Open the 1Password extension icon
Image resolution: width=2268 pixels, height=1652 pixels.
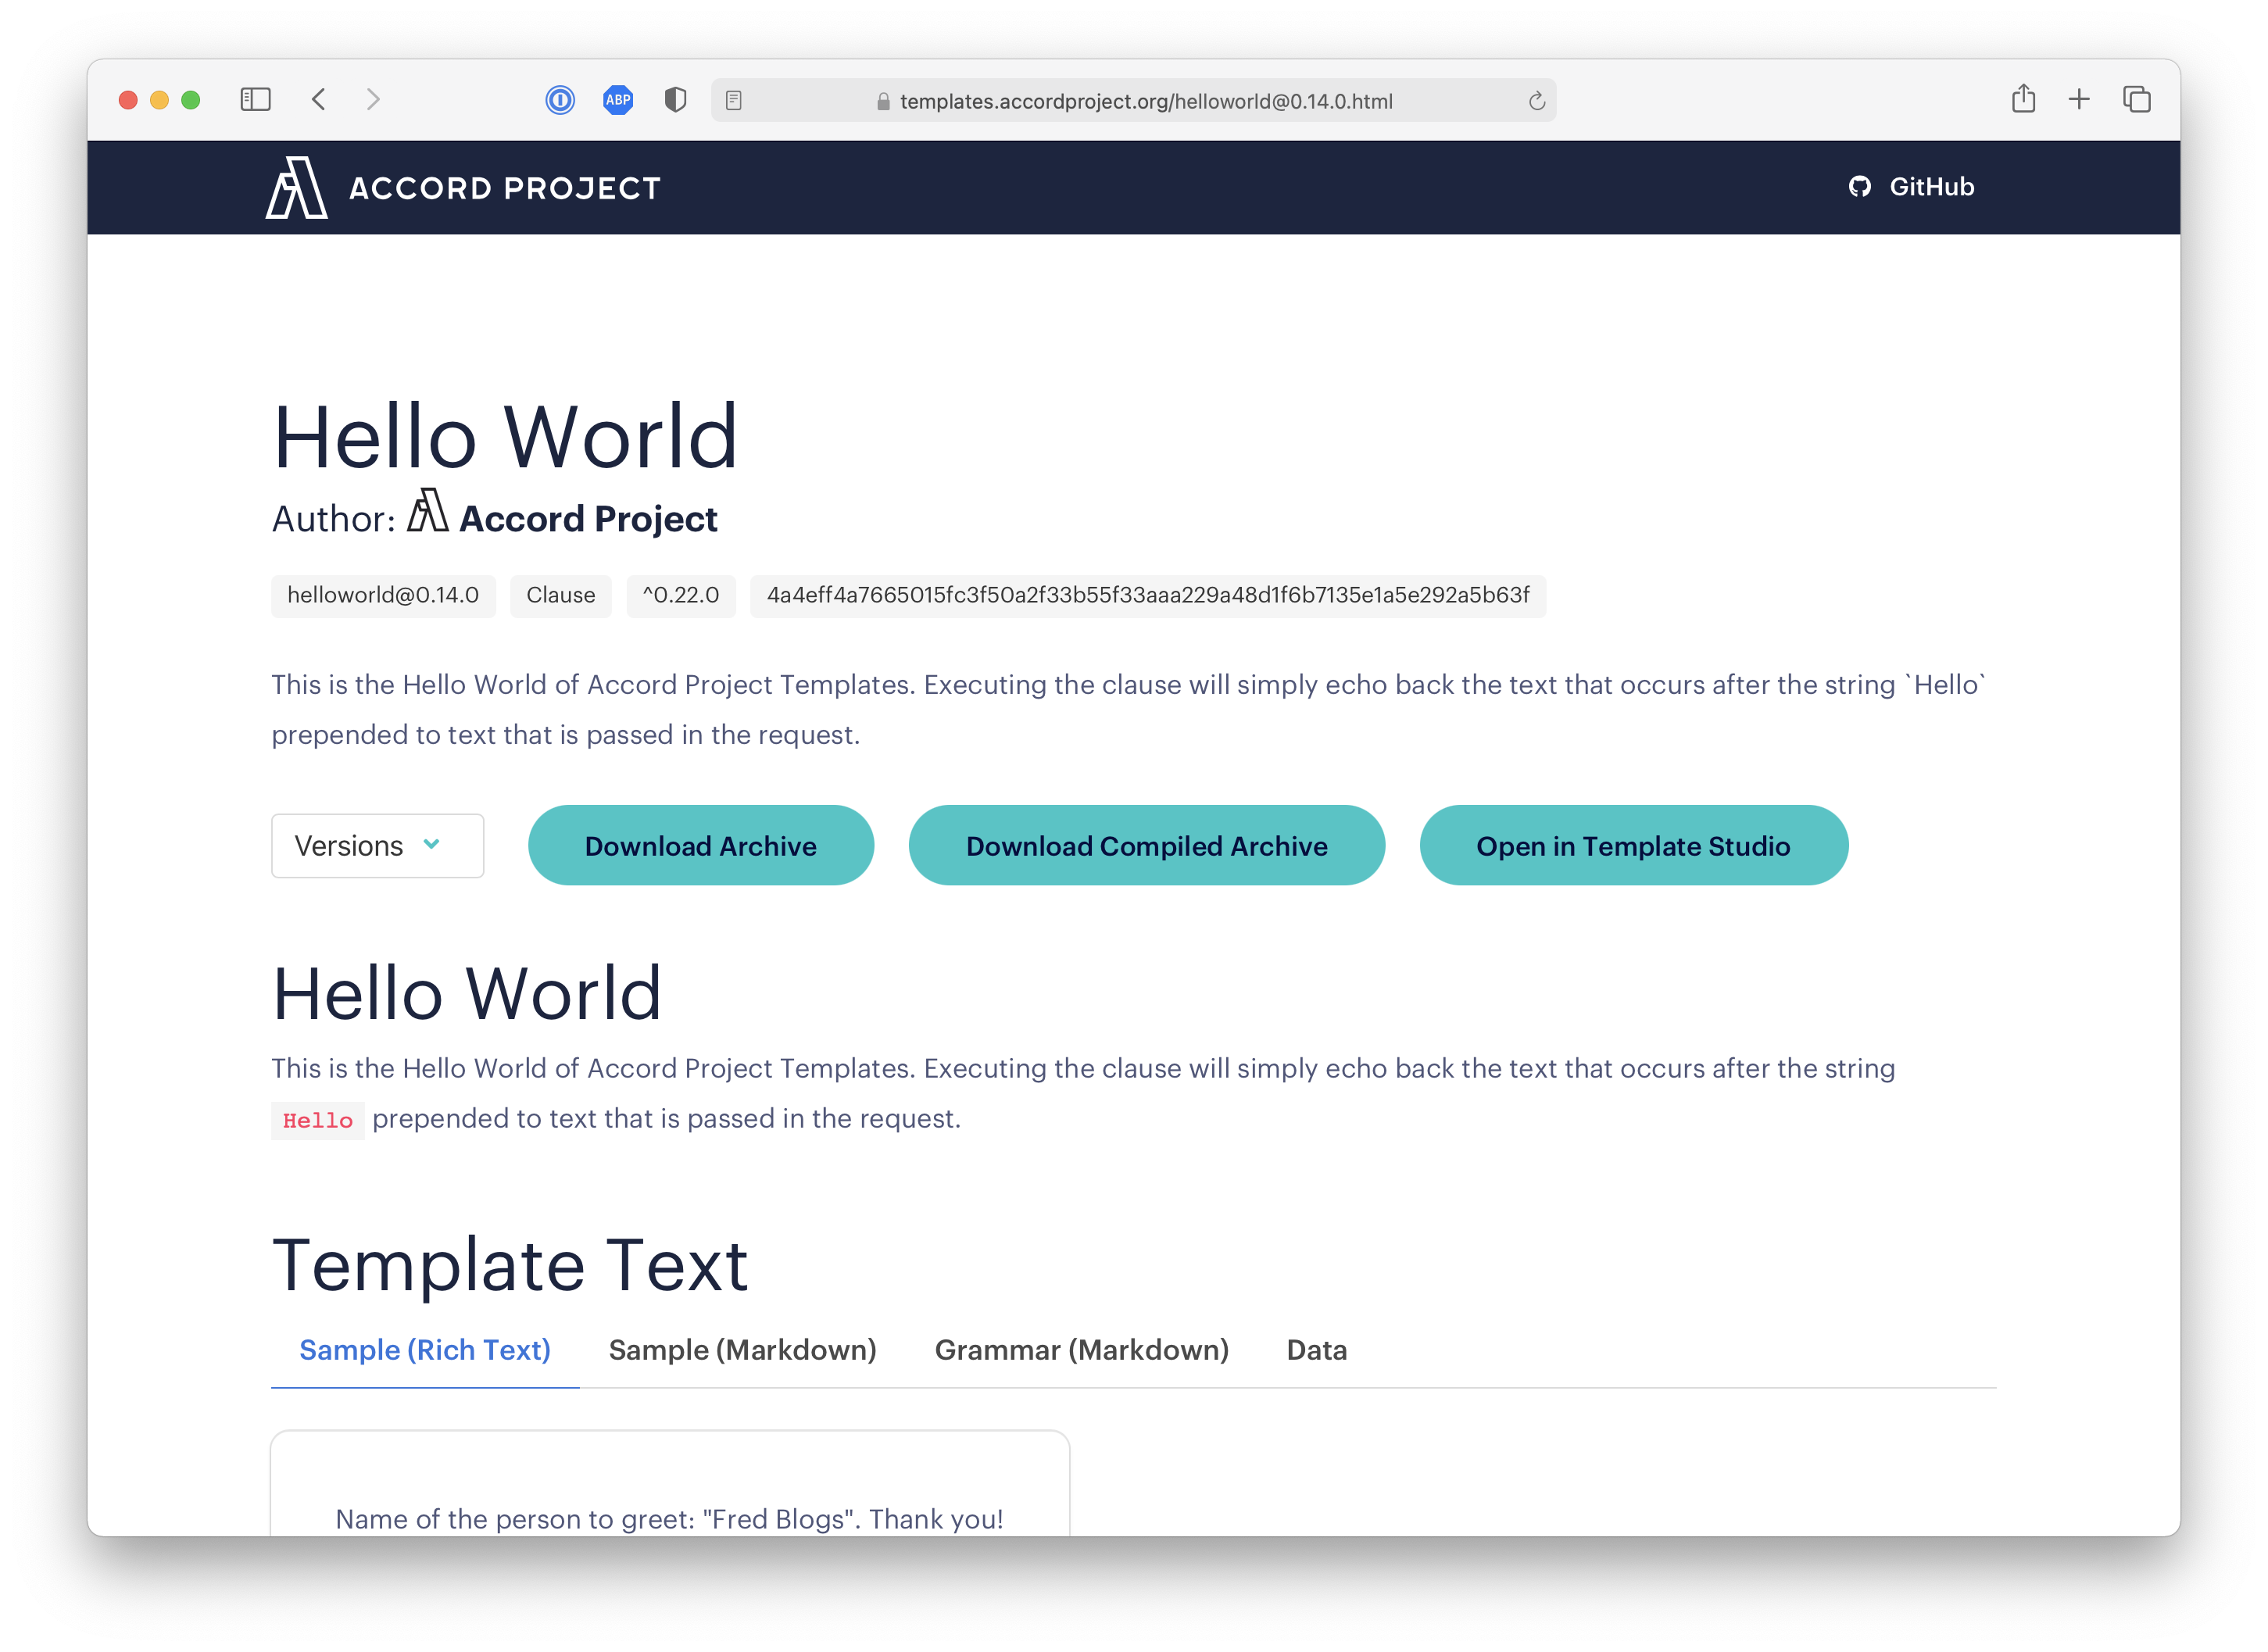coord(560,100)
